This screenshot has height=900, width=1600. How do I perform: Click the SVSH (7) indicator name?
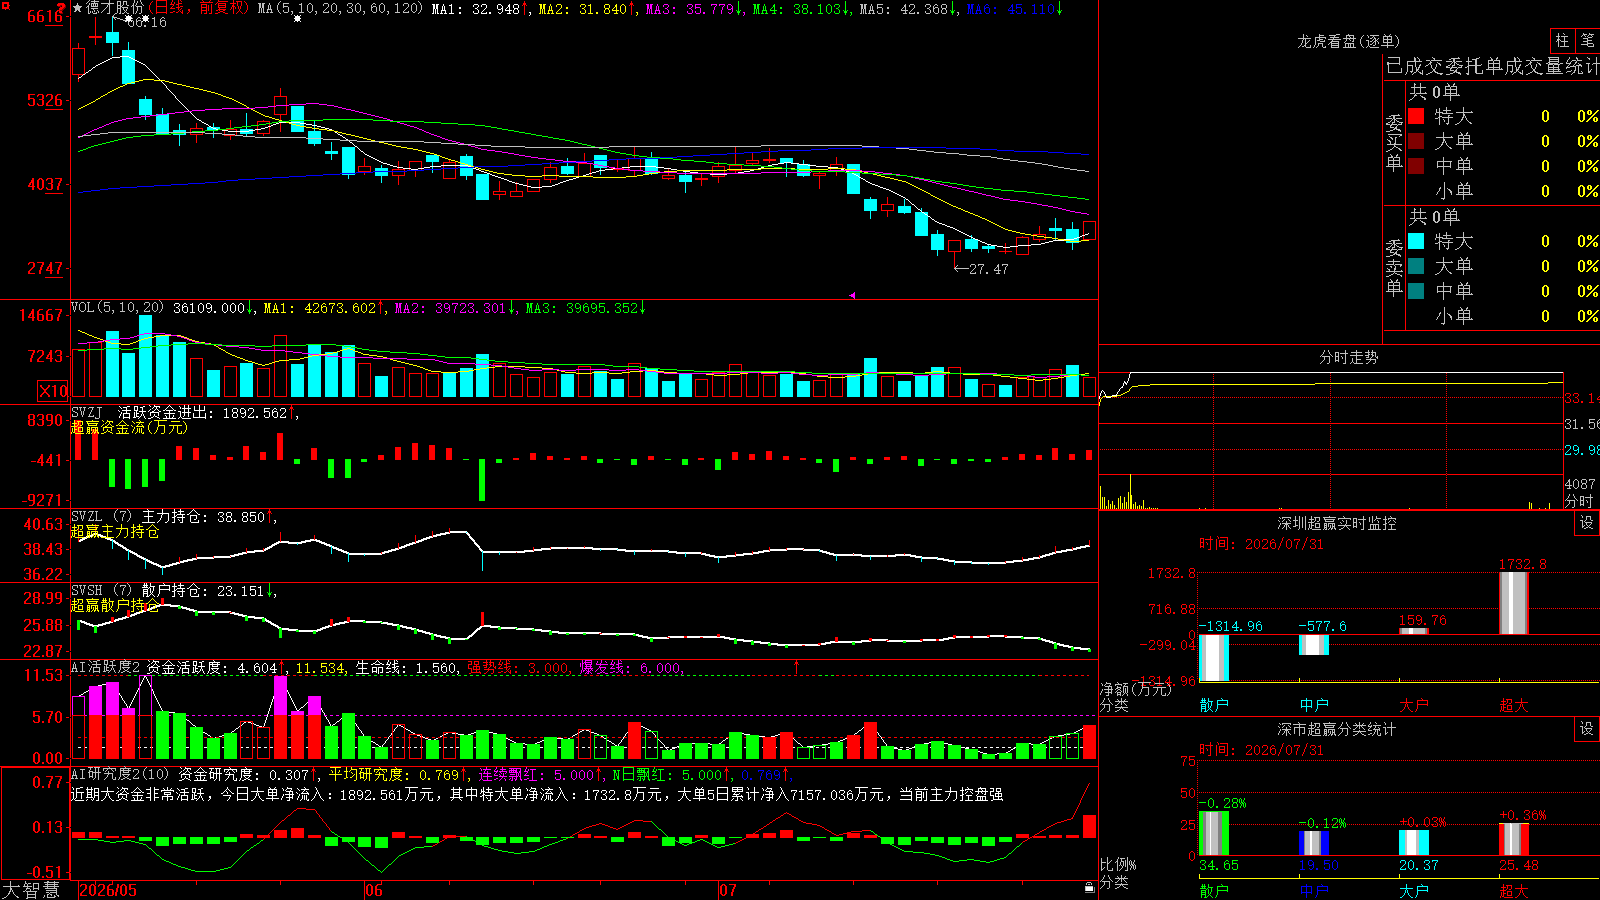tap(101, 591)
